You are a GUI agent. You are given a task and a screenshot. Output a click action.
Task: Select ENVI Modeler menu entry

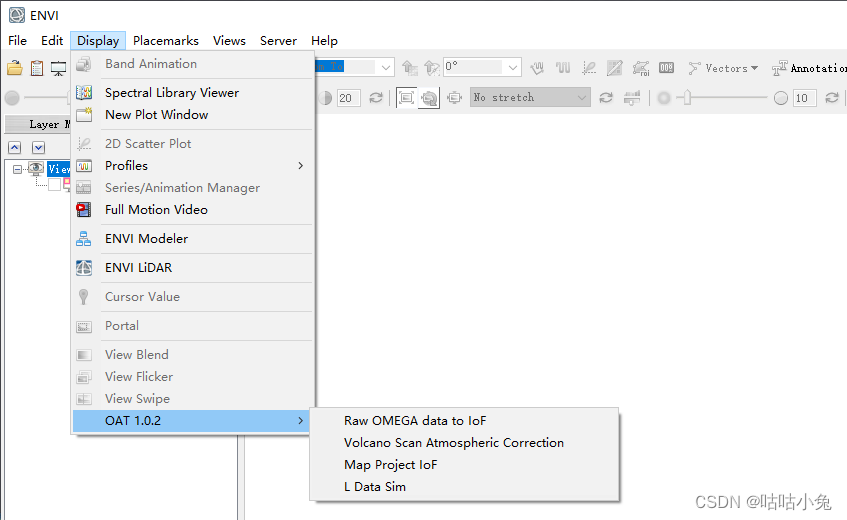pyautogui.click(x=193, y=239)
